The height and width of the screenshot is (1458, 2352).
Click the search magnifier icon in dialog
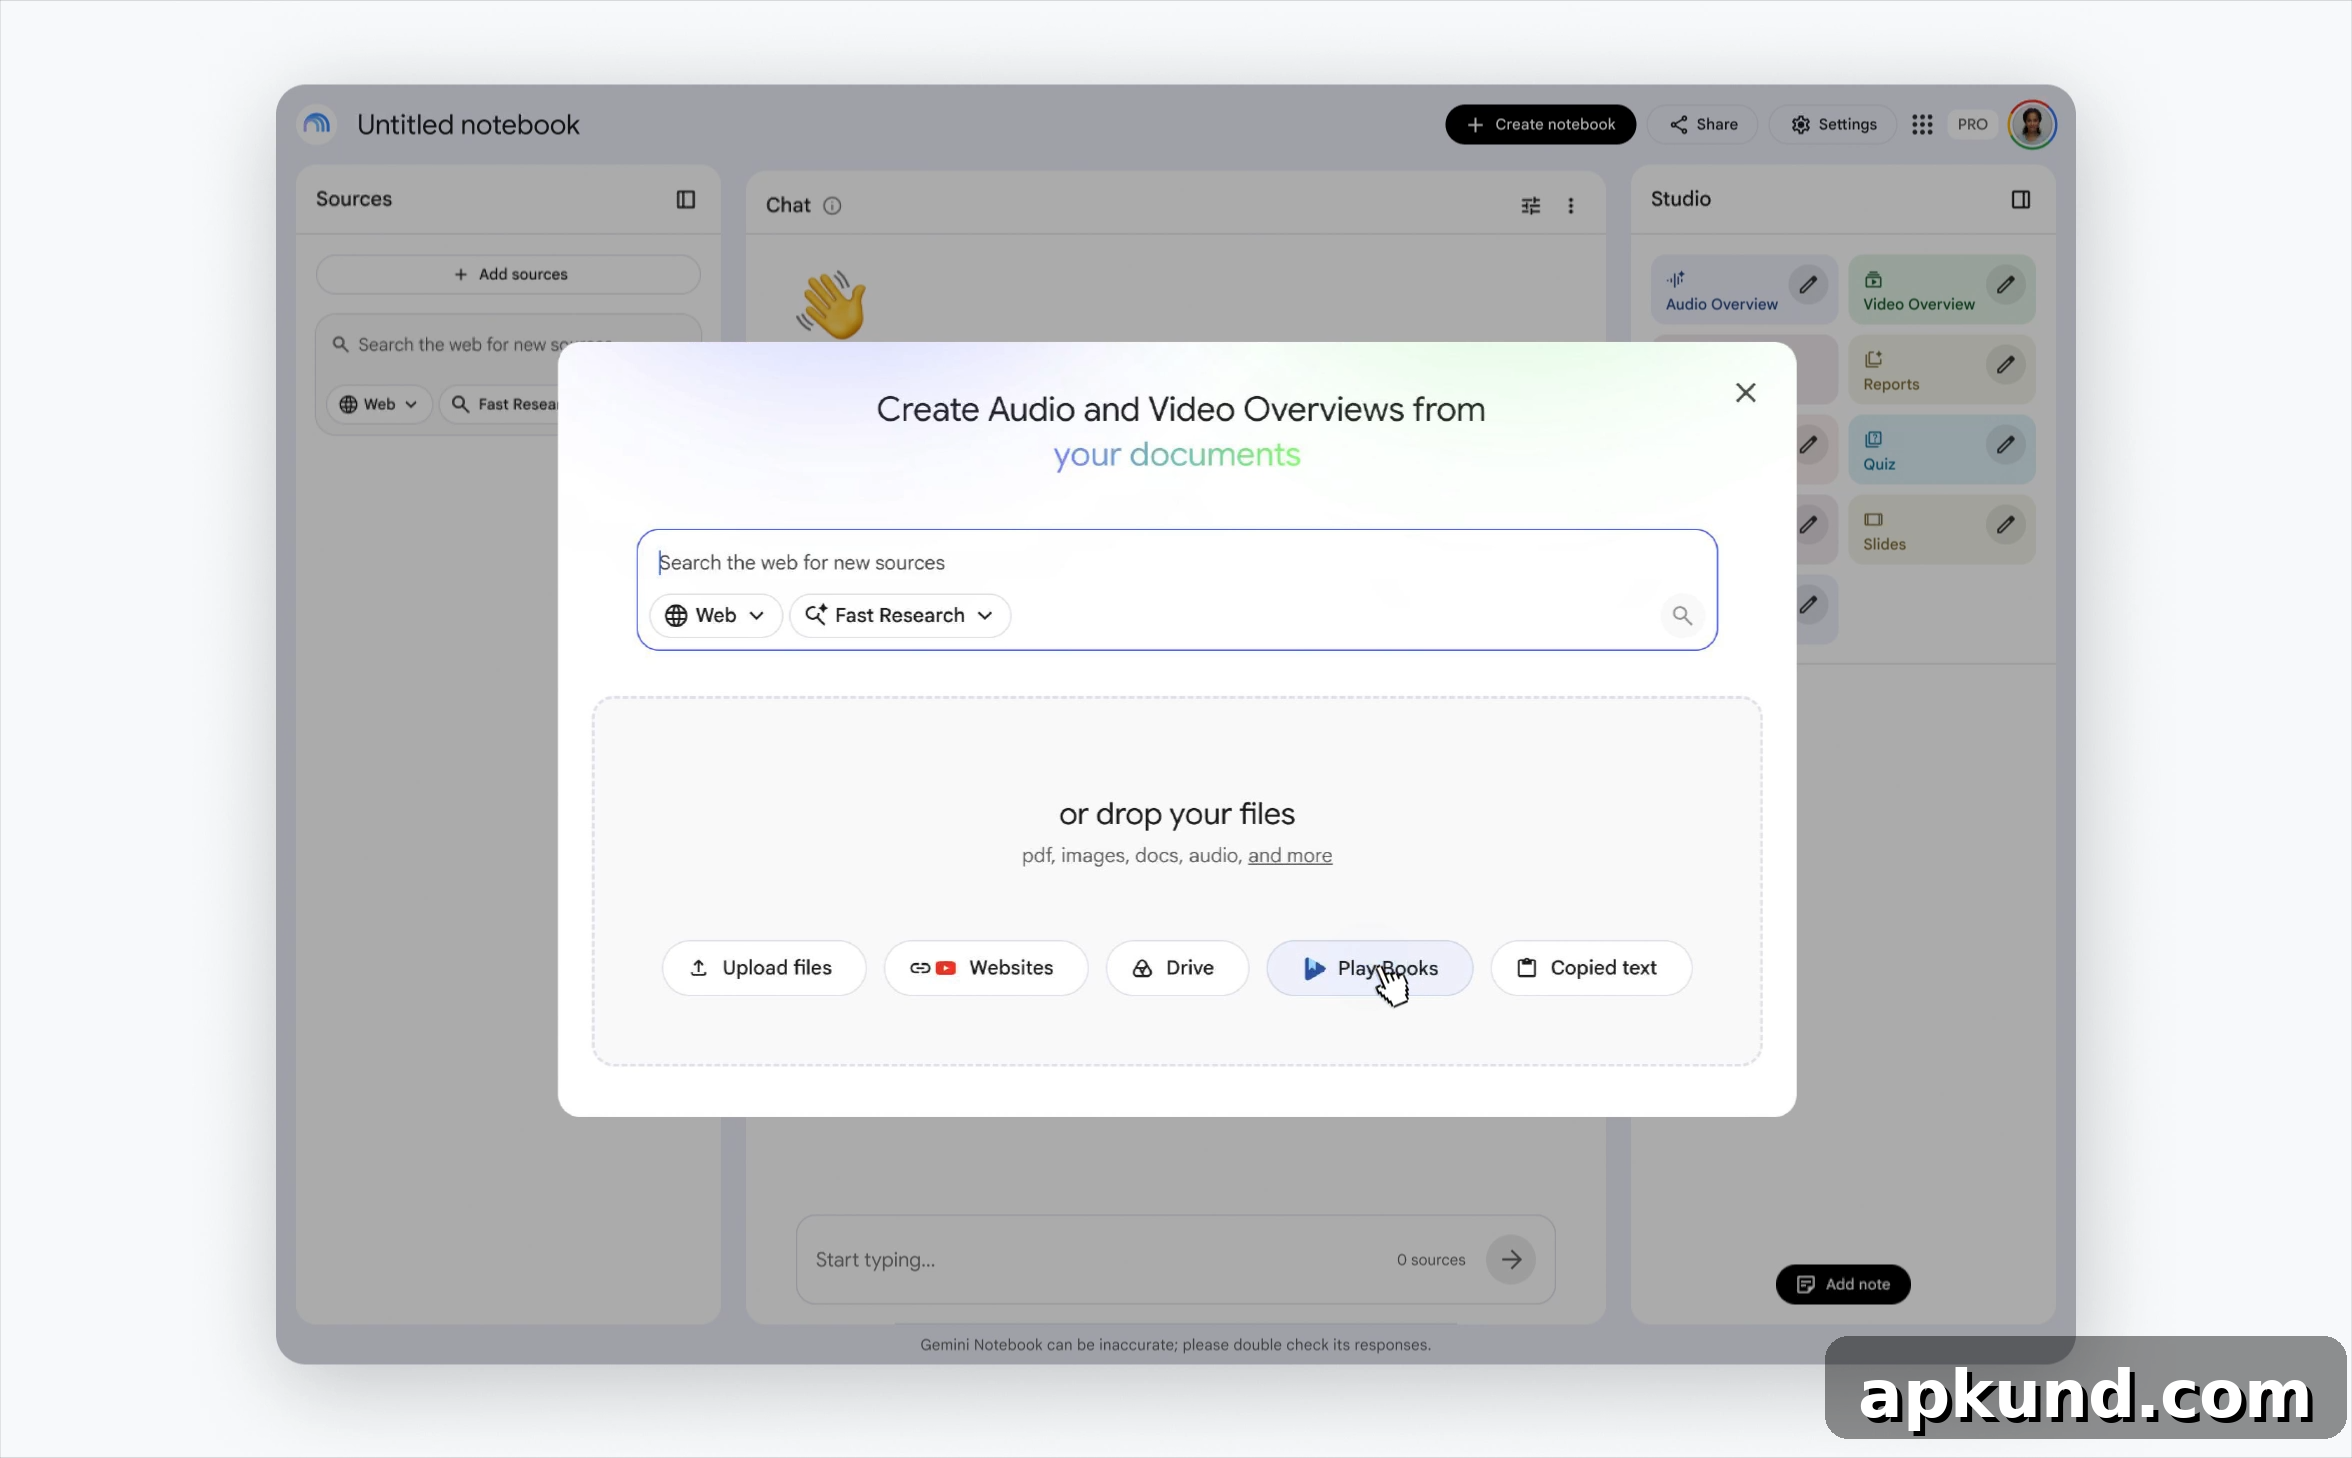click(1682, 615)
